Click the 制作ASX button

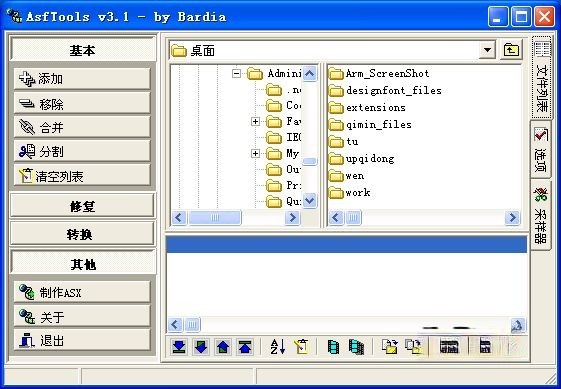82,292
